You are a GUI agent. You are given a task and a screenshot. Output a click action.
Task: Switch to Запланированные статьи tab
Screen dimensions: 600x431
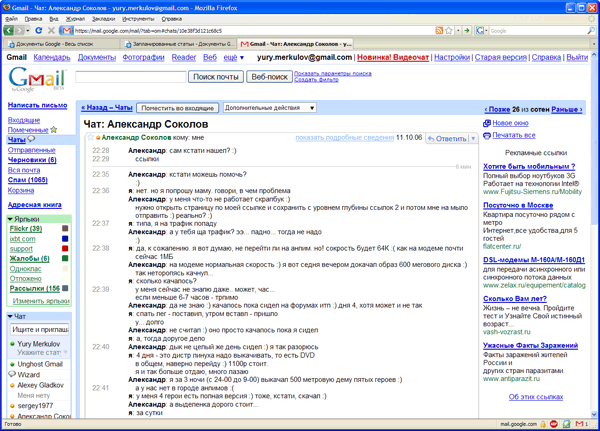pos(178,44)
